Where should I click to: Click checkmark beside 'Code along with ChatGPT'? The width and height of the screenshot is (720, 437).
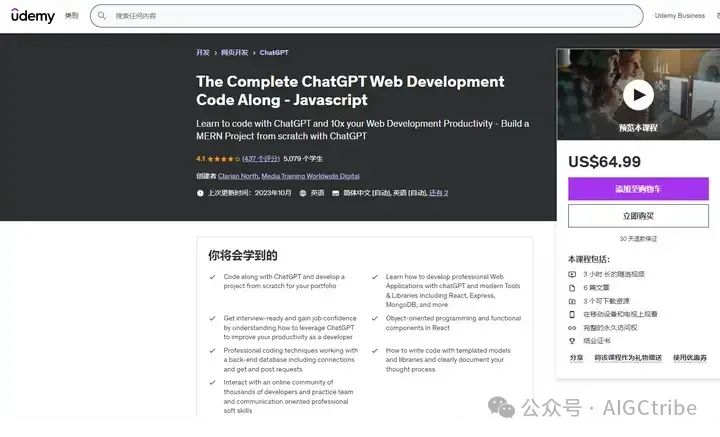point(213,277)
